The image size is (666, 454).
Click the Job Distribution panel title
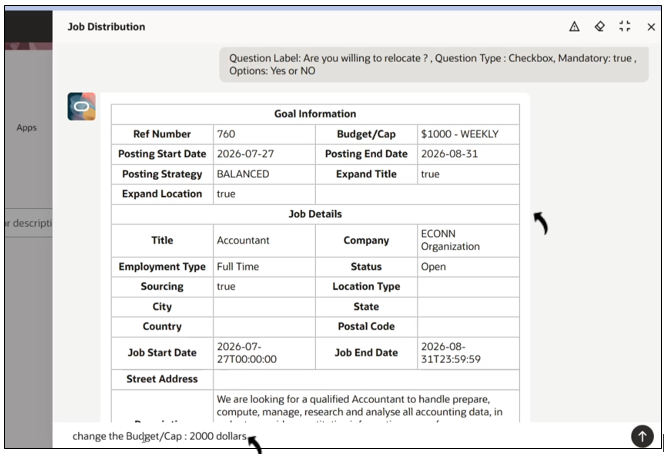(x=106, y=27)
